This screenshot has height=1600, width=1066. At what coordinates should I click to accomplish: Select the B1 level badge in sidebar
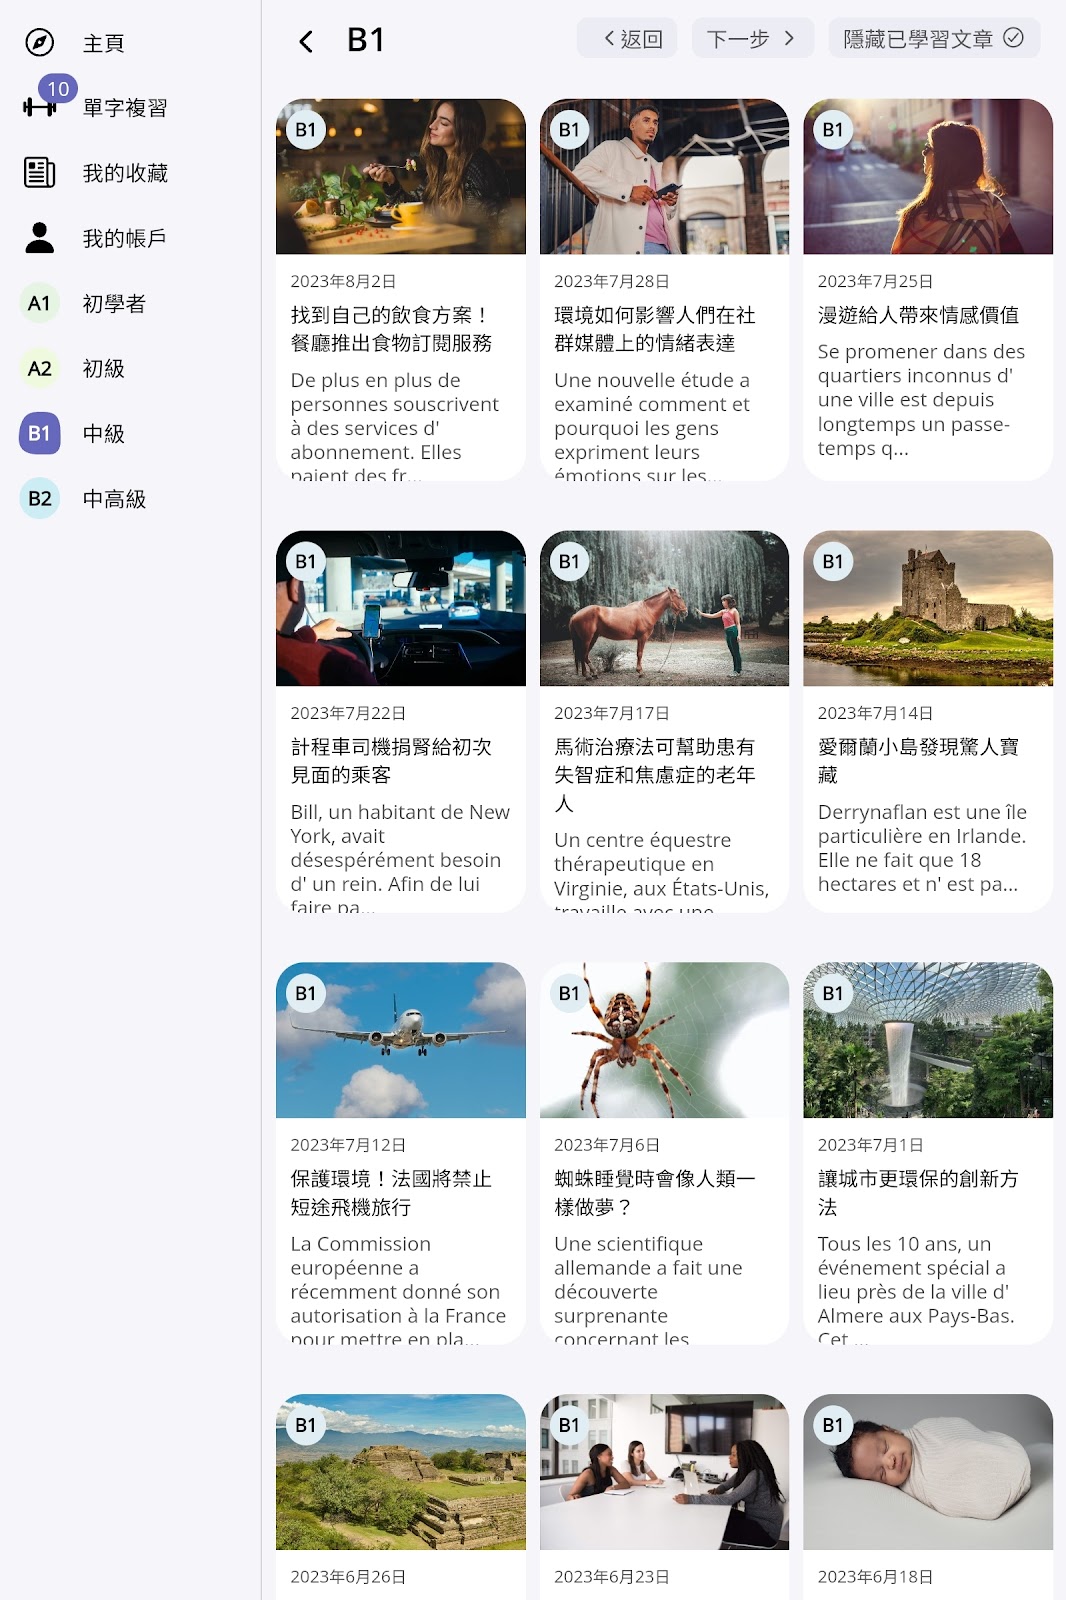39,433
